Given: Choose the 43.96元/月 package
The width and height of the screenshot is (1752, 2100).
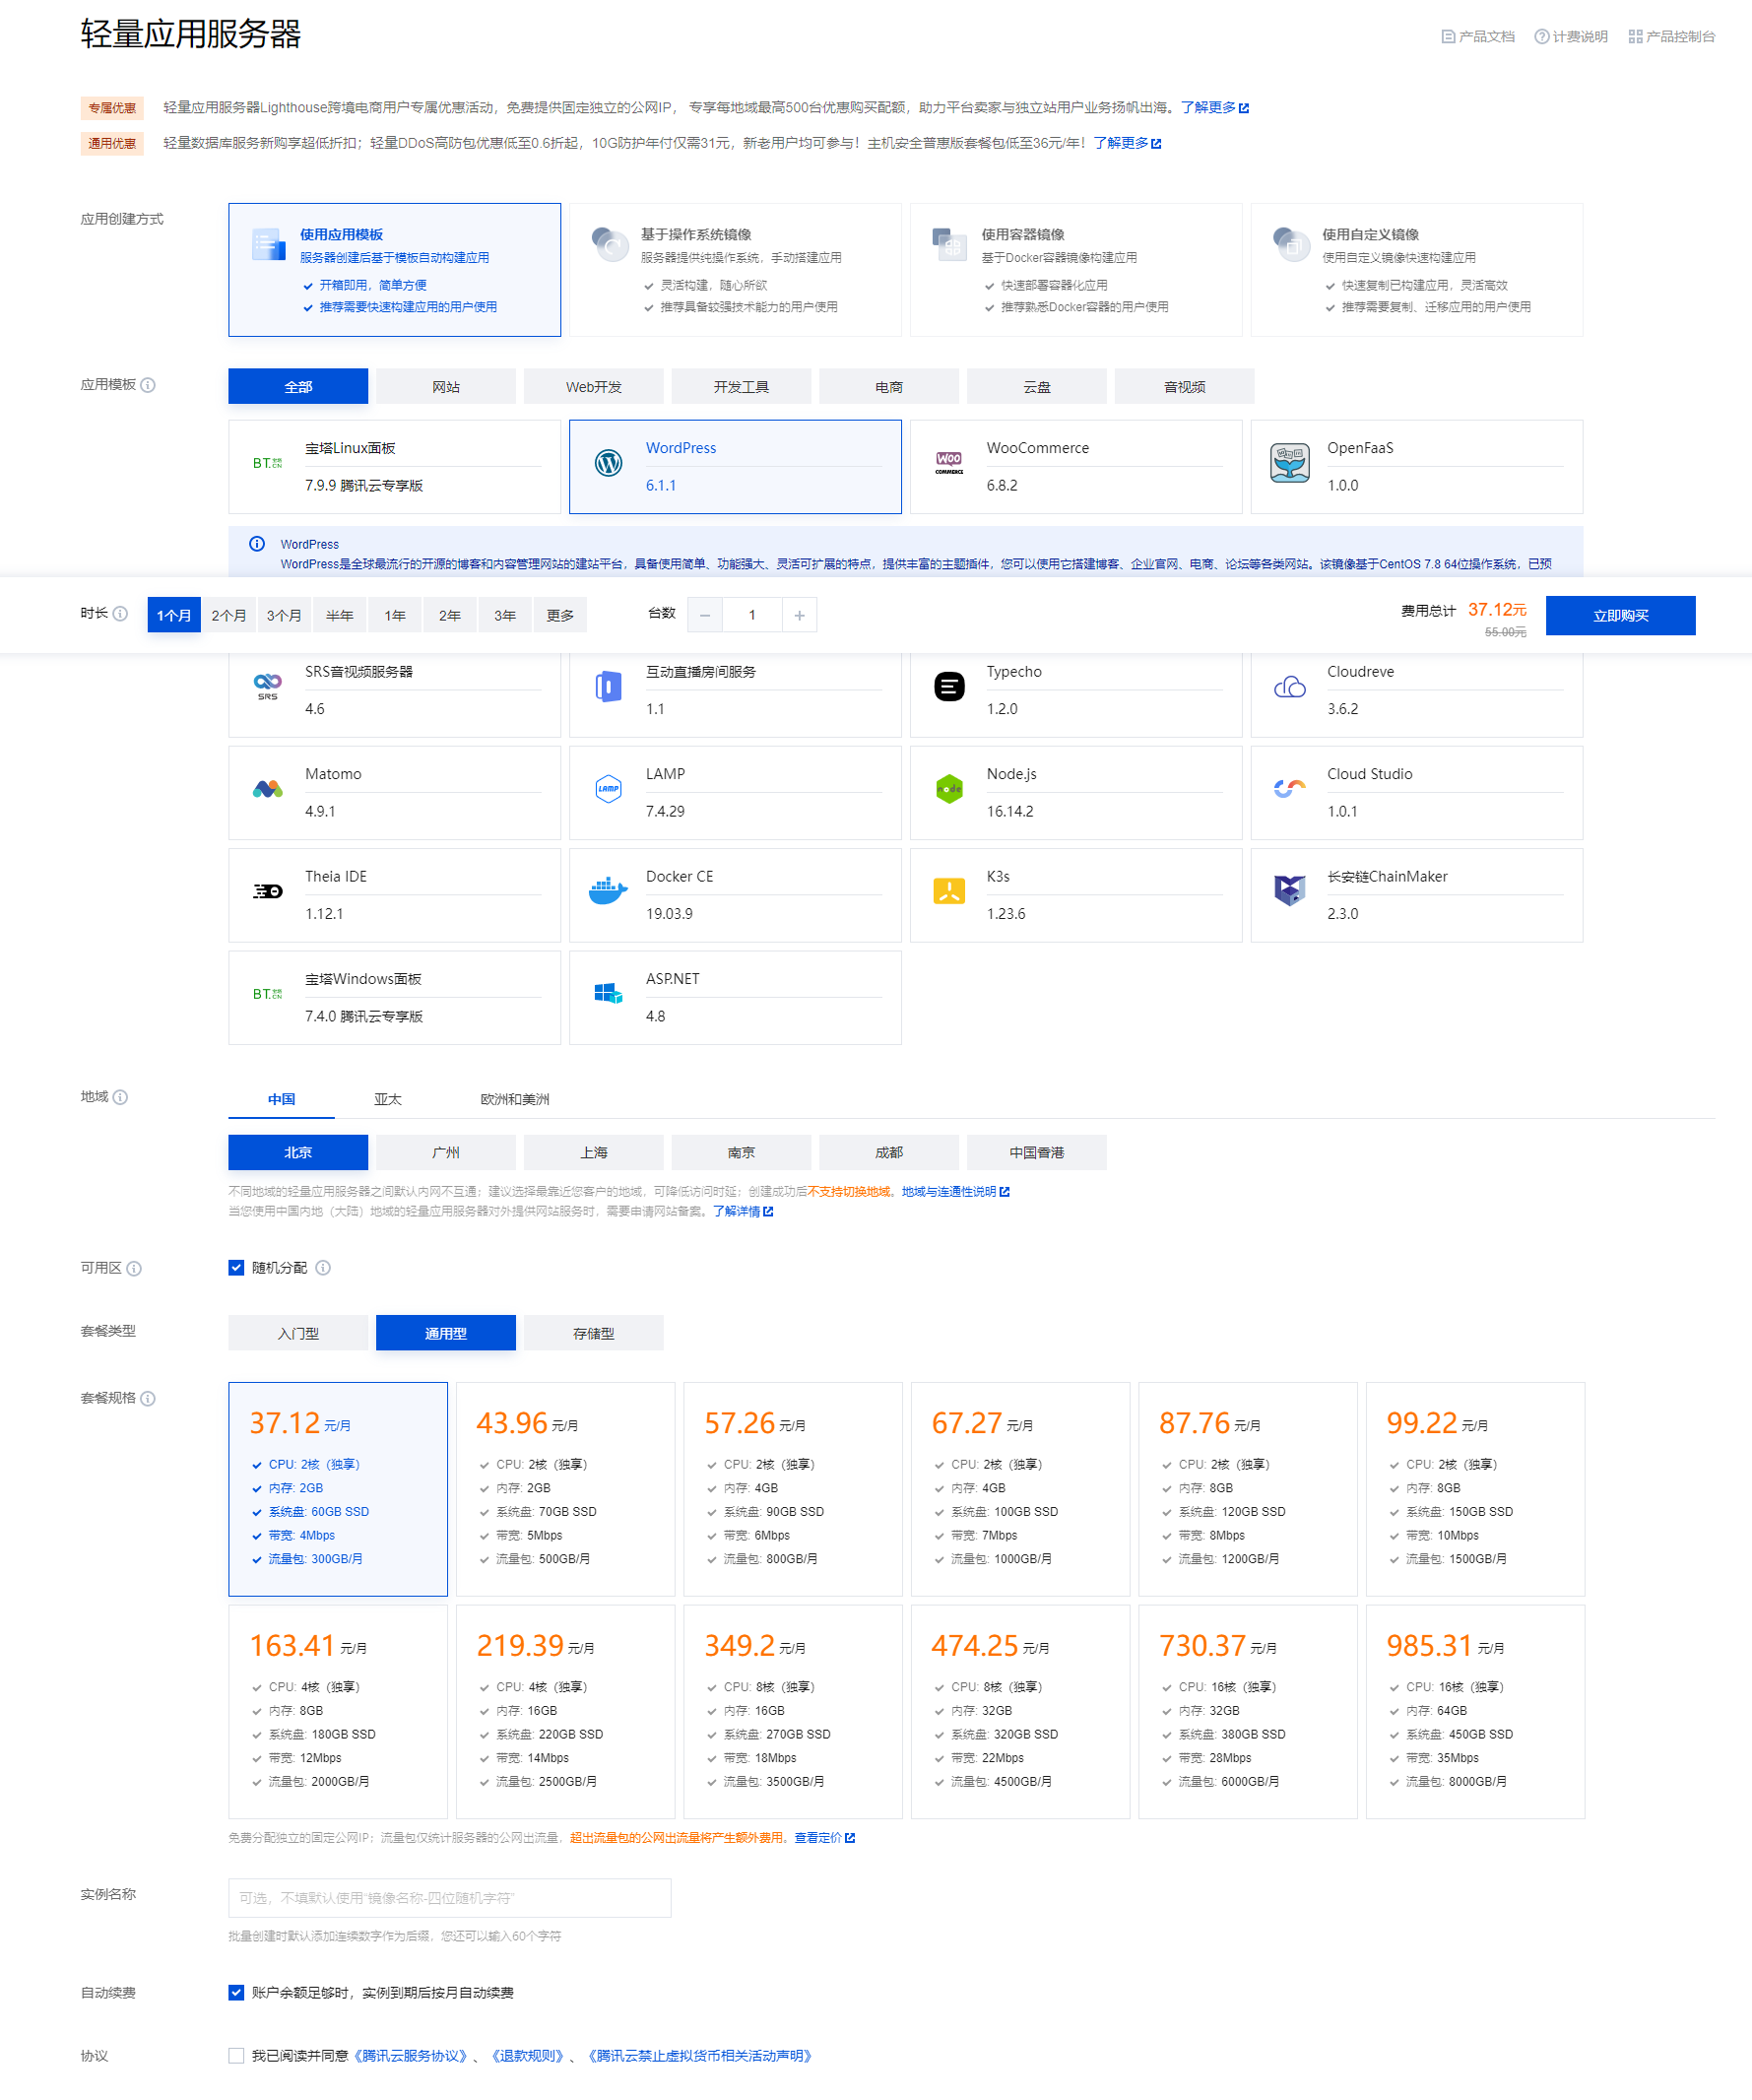Looking at the screenshot, I should pos(565,1489).
